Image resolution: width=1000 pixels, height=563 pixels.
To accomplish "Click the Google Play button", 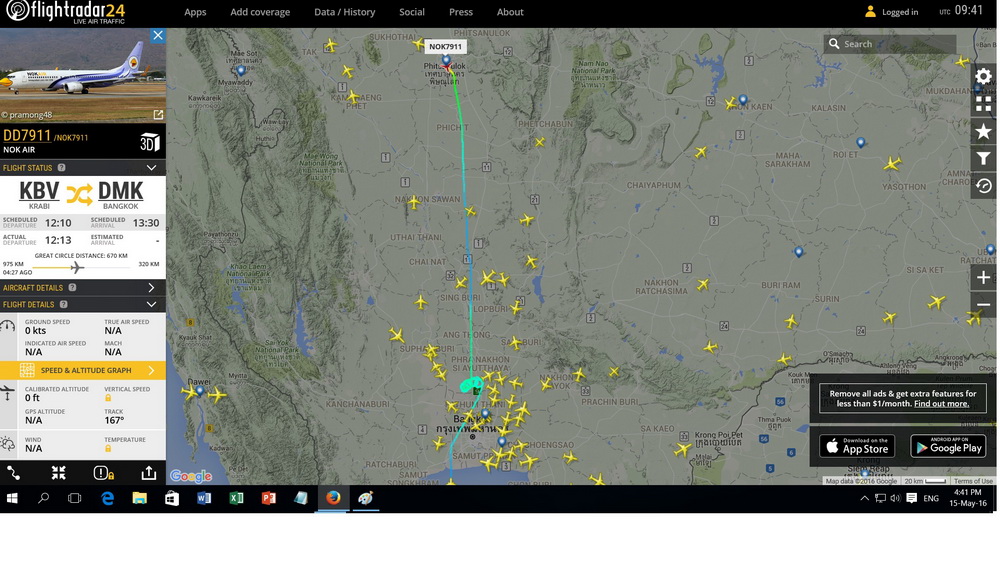I will point(948,446).
